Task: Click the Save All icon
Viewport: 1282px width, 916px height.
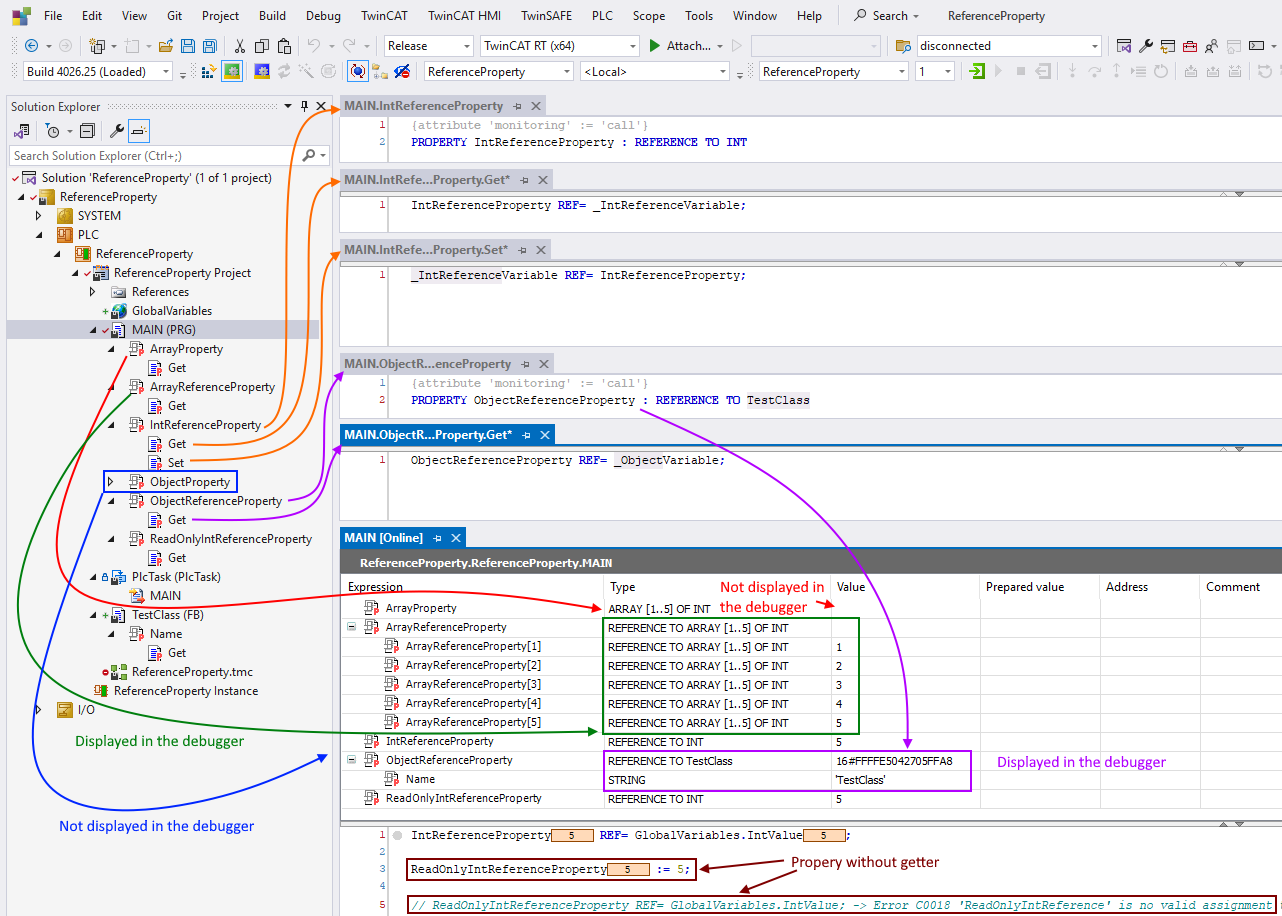Action: point(209,46)
